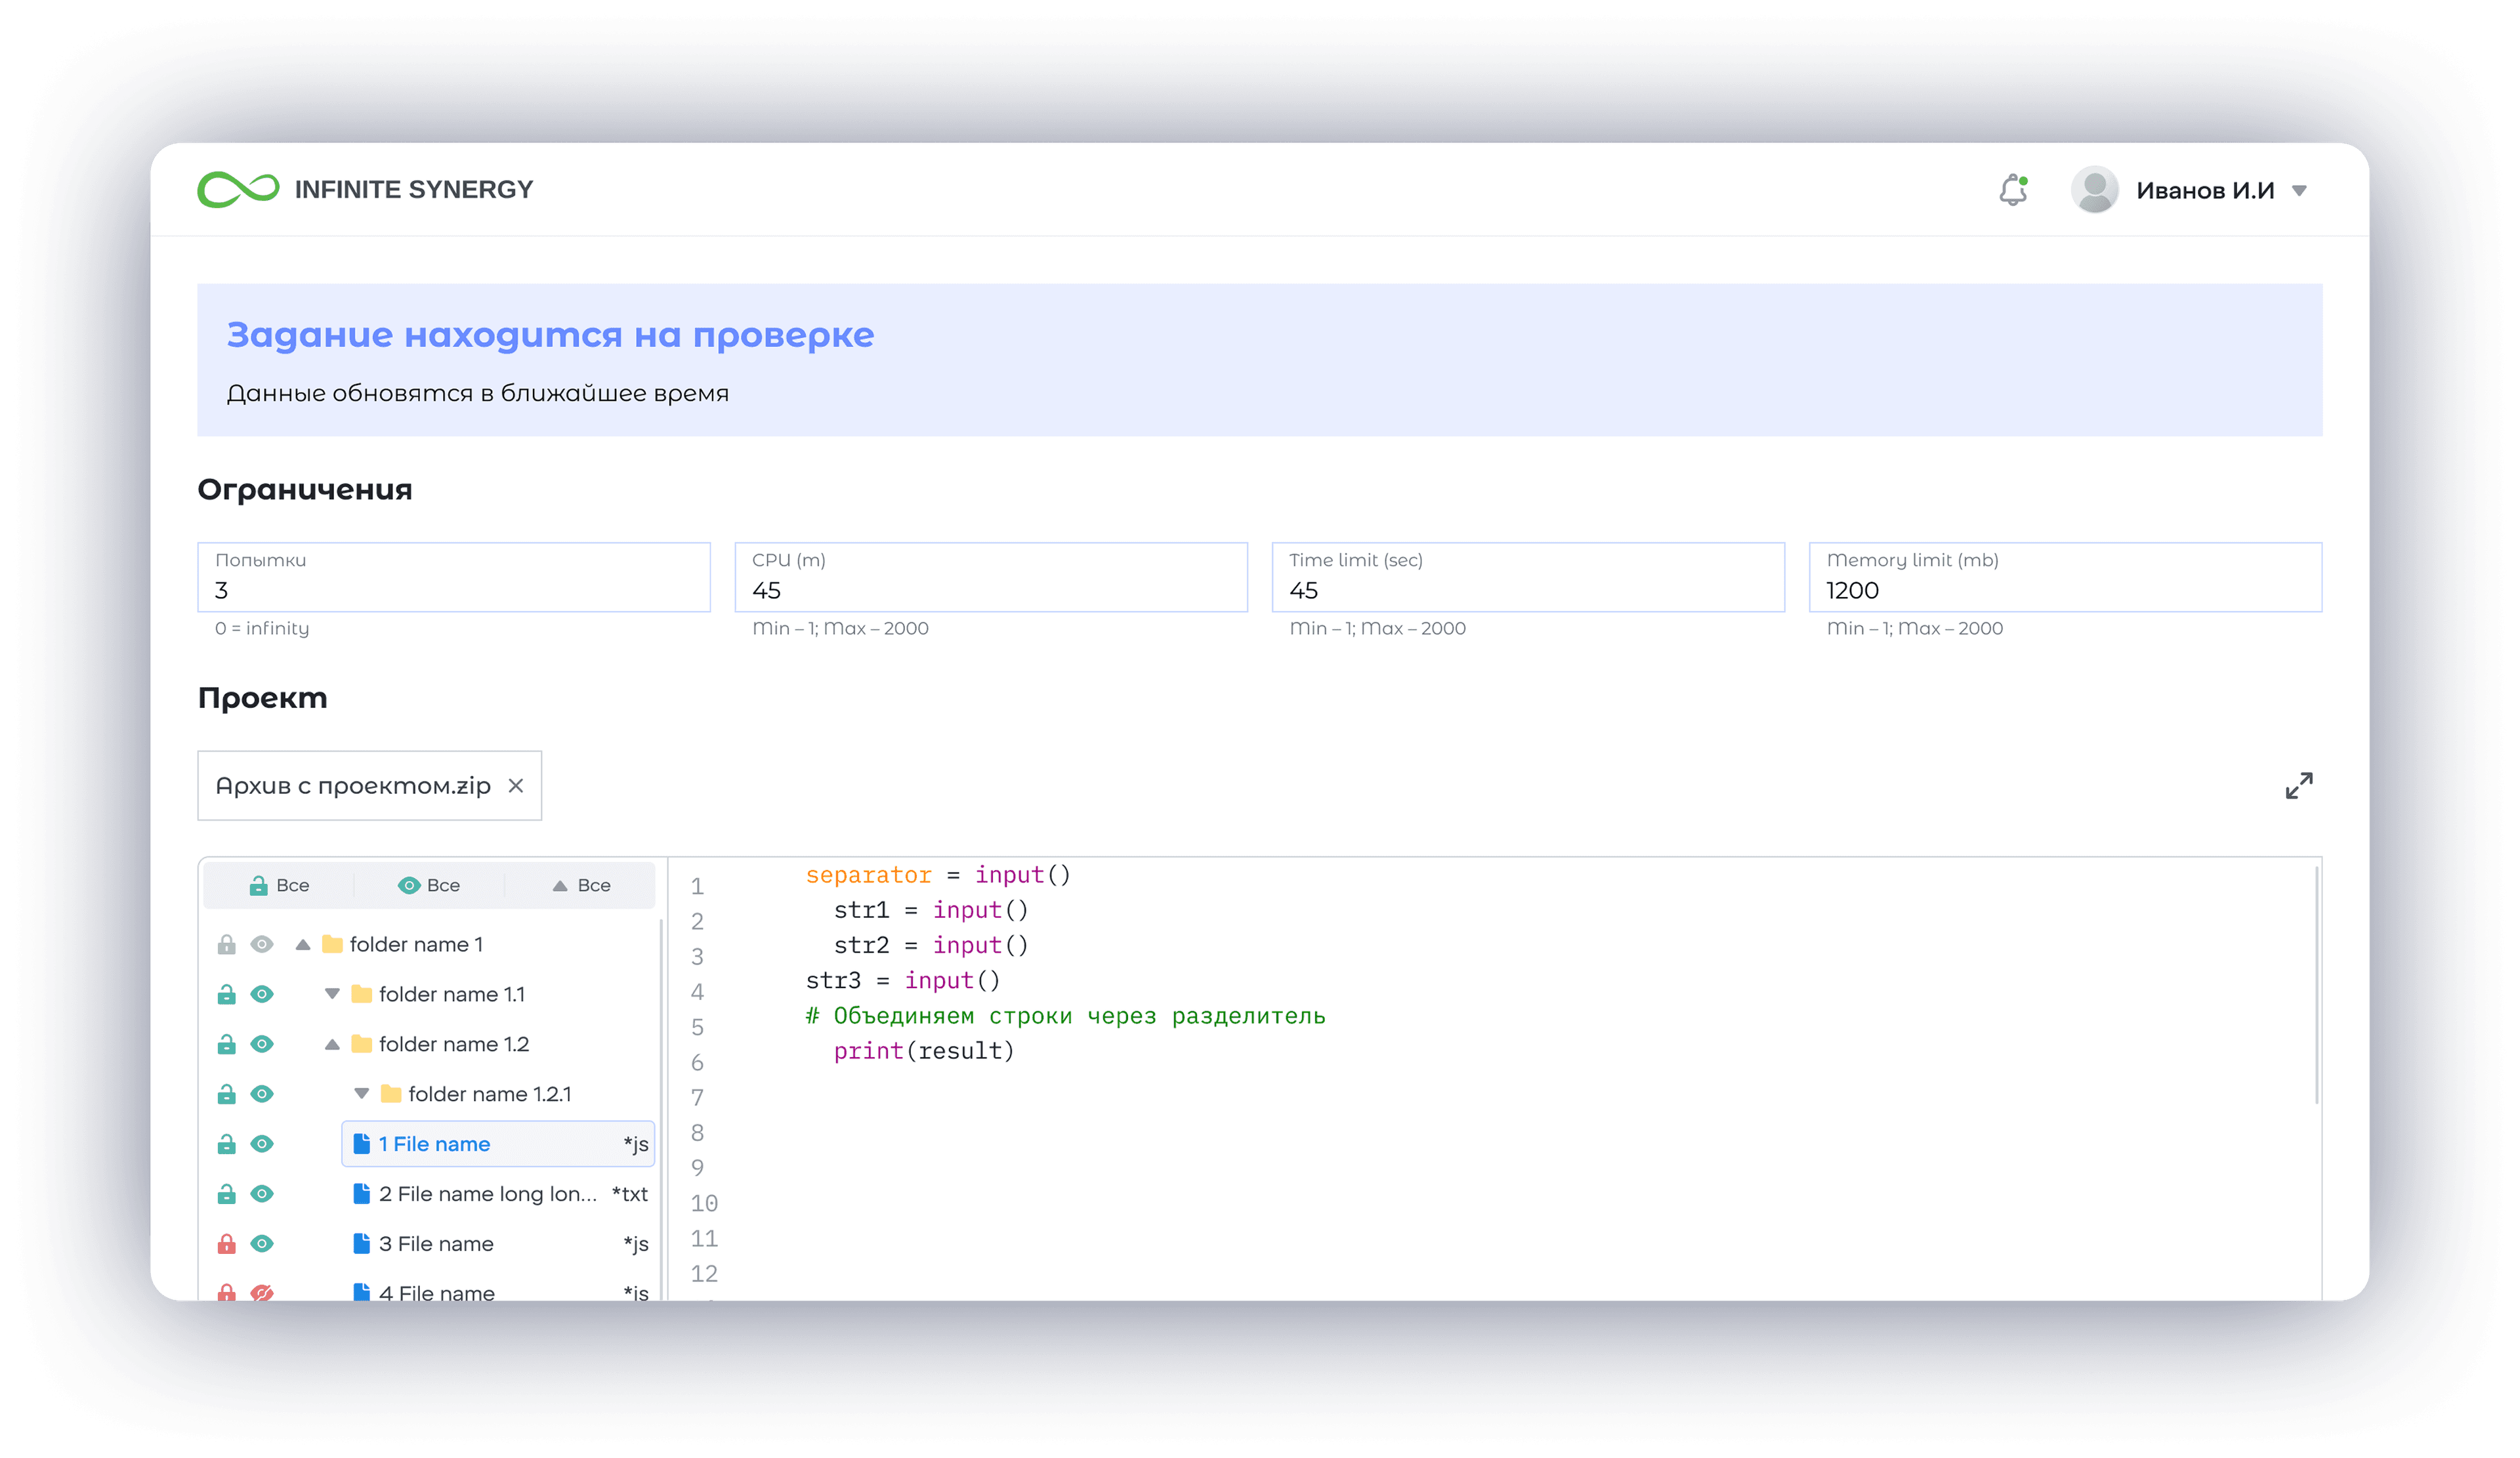
Task: Collapse folder name 1.2 triangle
Action: [332, 1044]
